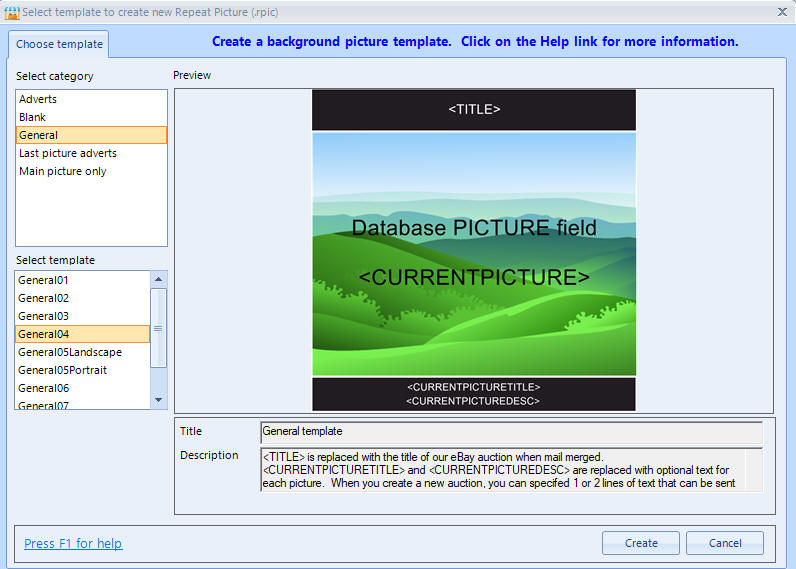Image resolution: width=796 pixels, height=569 pixels.
Task: Choose the General01 template
Action: click(83, 280)
